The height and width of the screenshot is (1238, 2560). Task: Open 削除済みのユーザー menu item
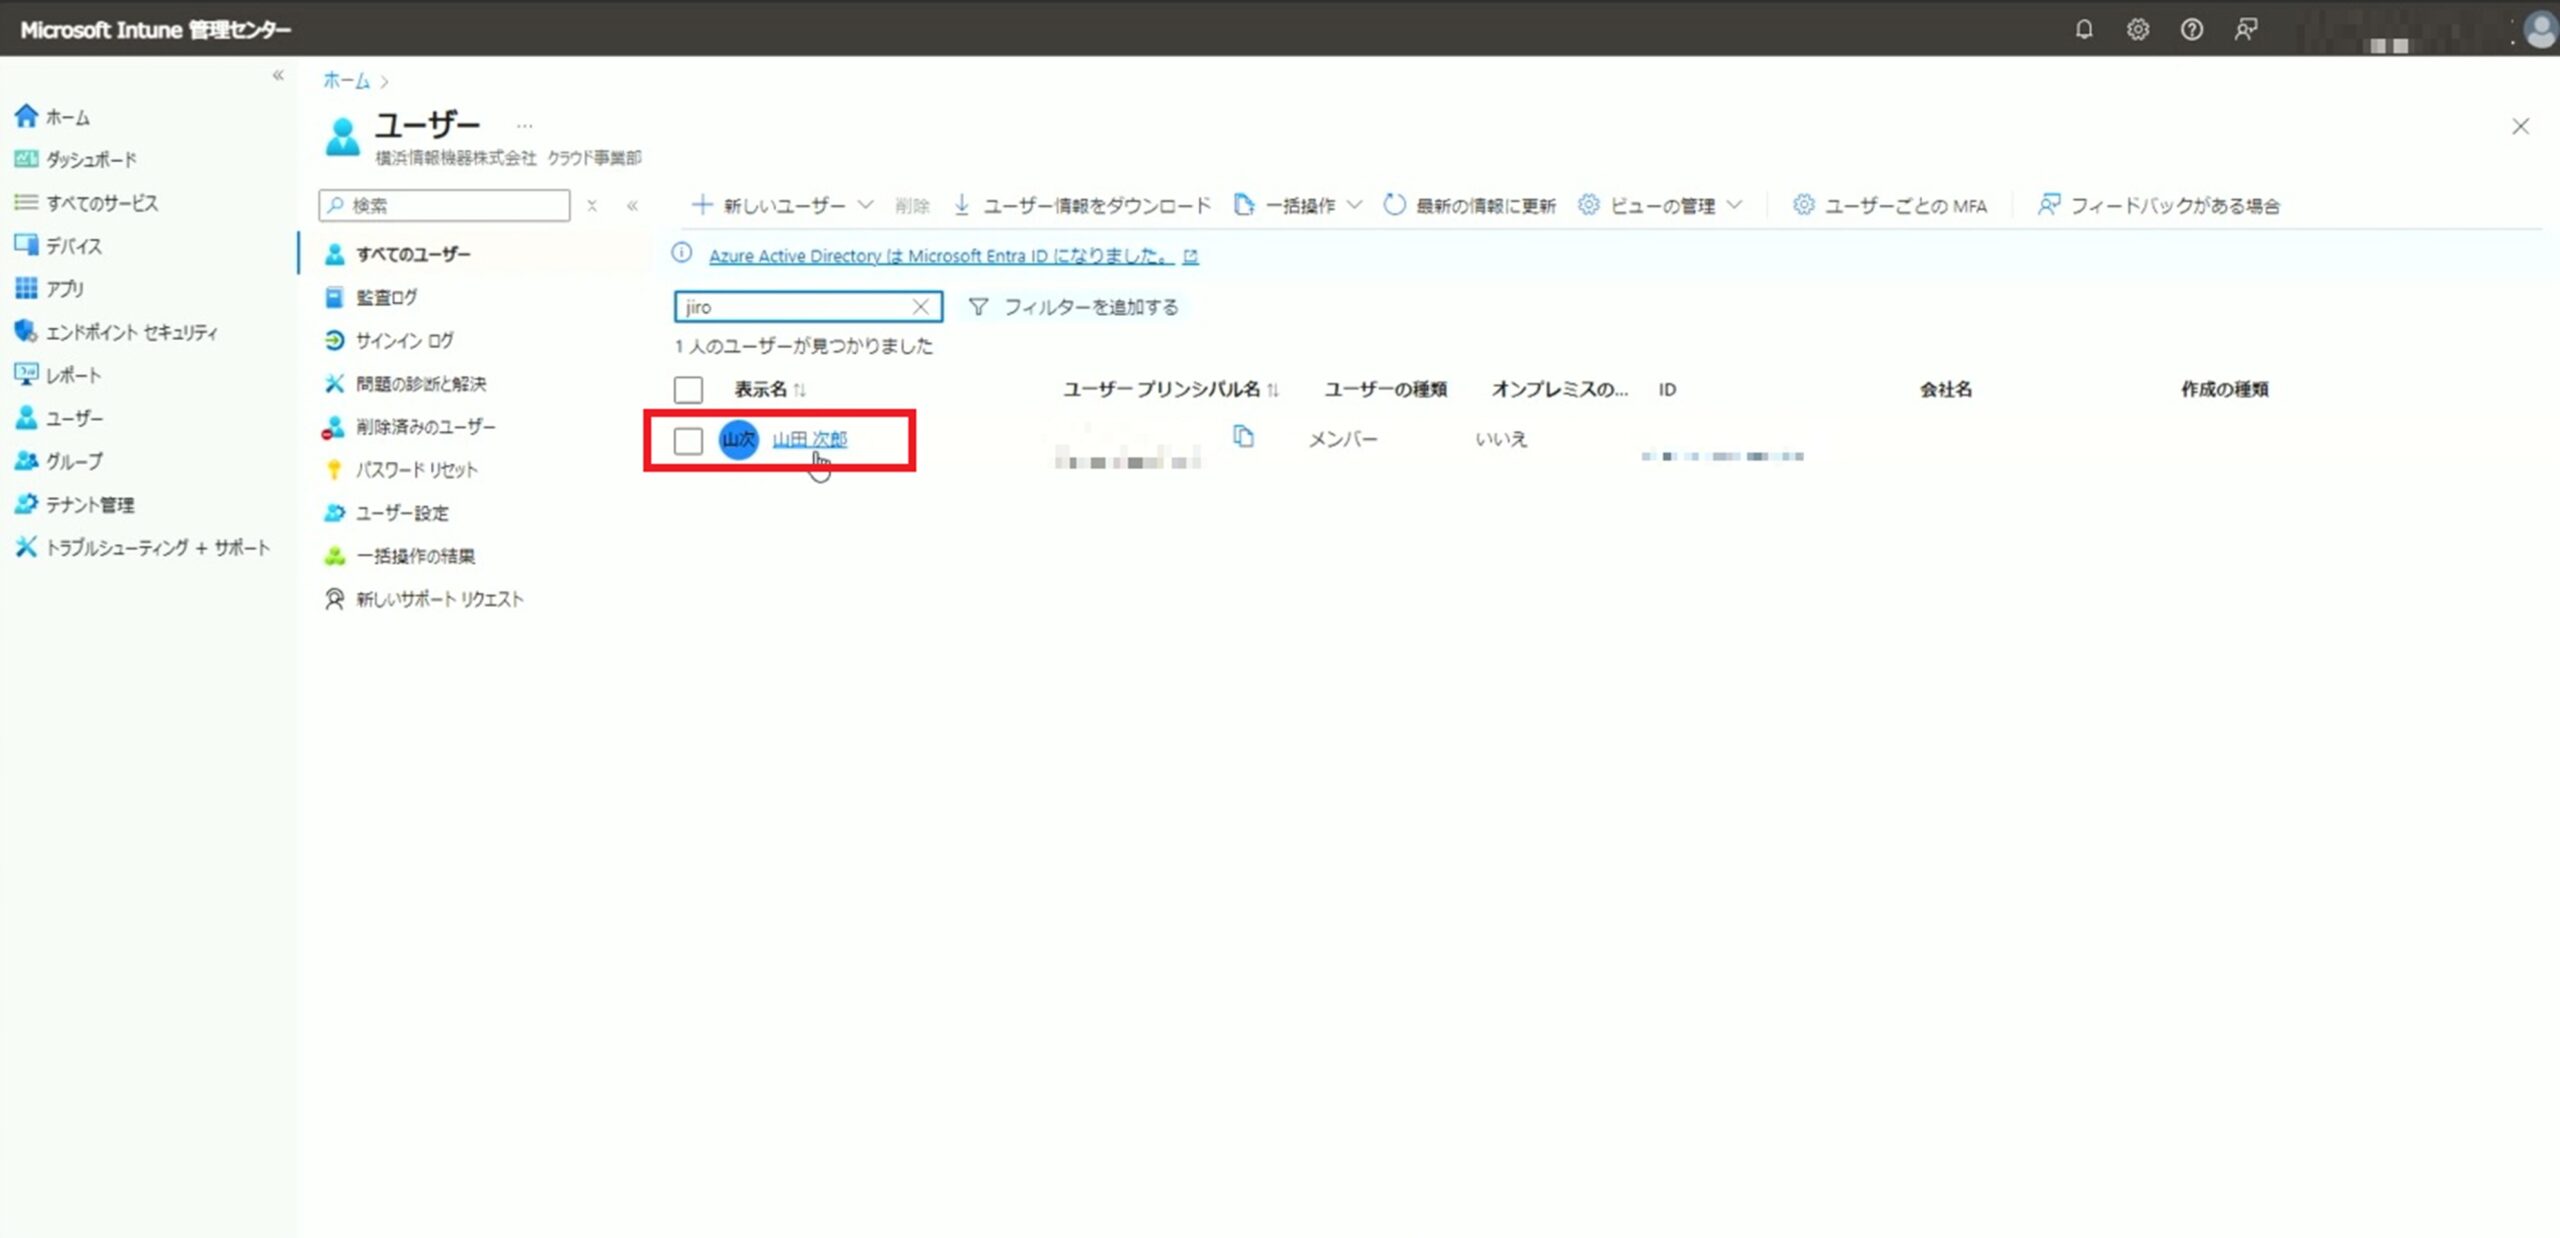click(425, 426)
